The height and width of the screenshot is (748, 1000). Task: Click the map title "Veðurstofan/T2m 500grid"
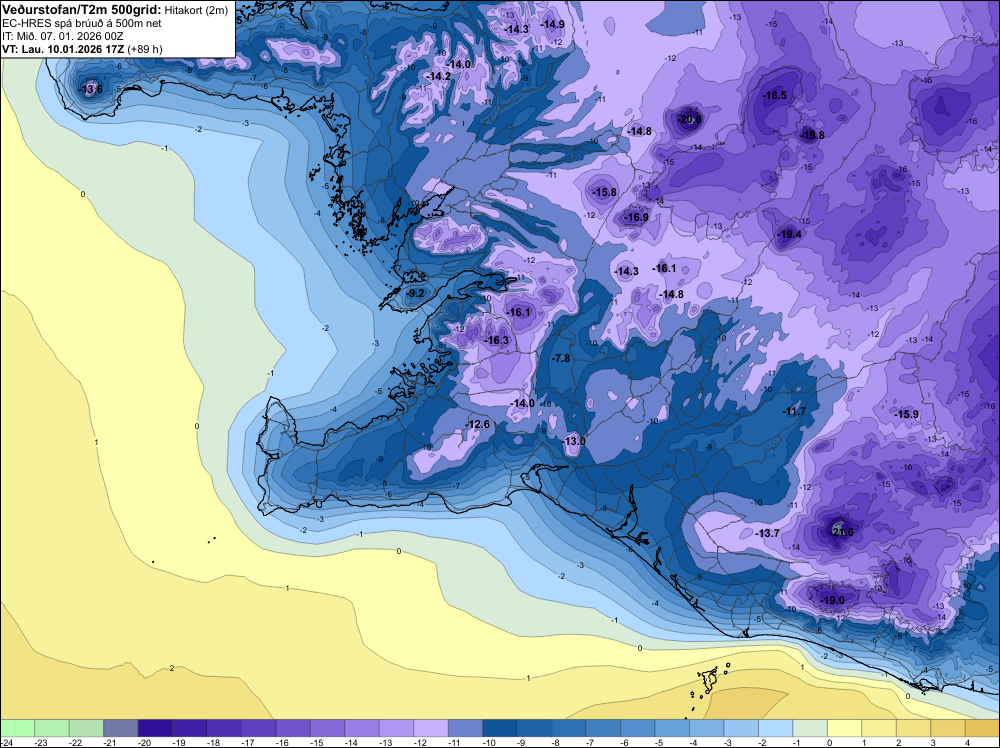(x=82, y=10)
